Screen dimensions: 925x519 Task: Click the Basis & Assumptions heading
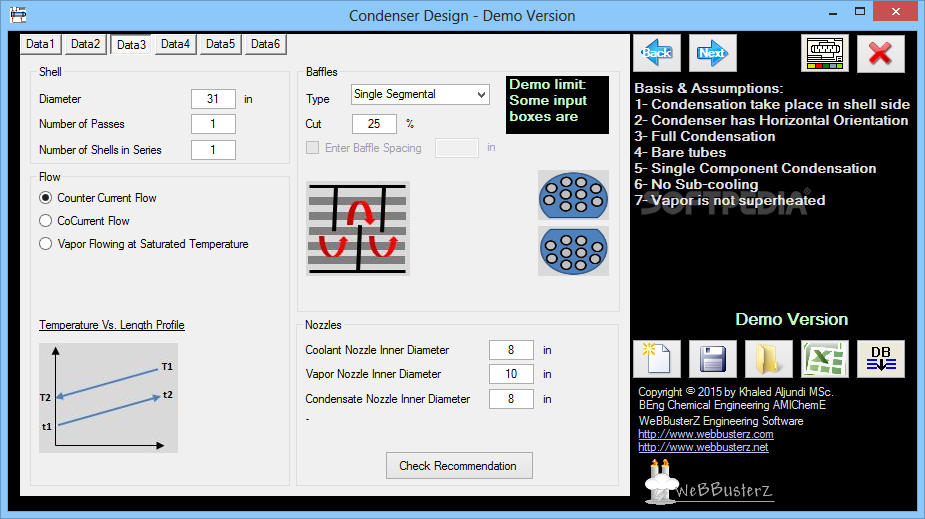[708, 88]
